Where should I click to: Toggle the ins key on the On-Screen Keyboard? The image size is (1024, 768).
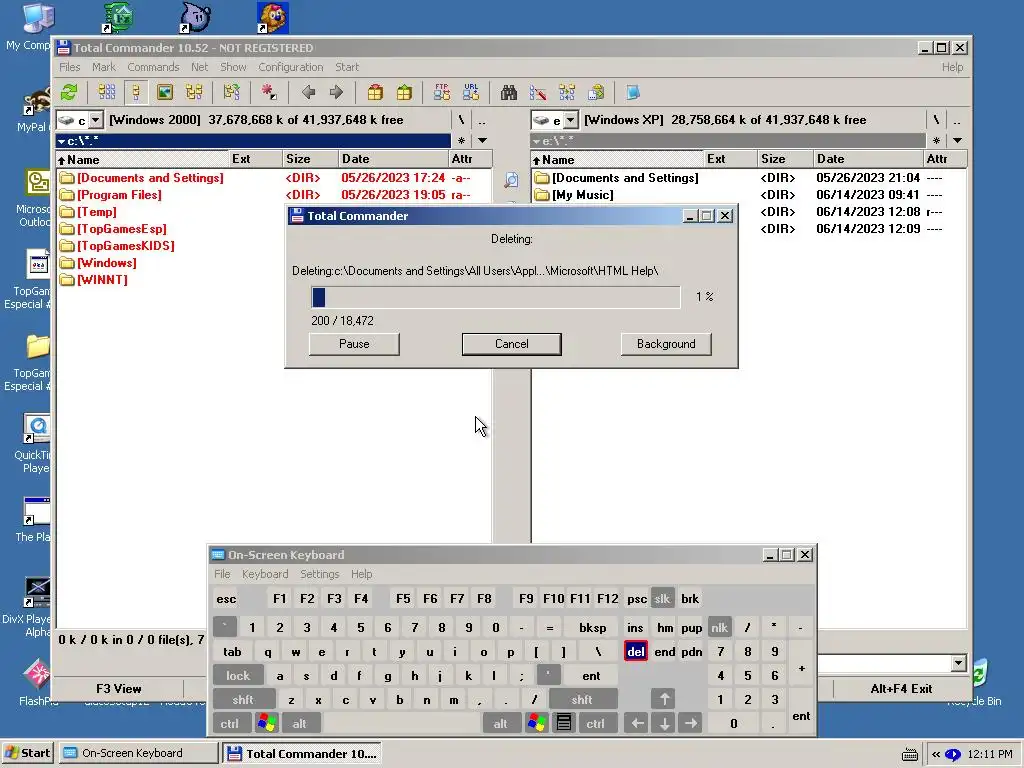pyautogui.click(x=635, y=628)
